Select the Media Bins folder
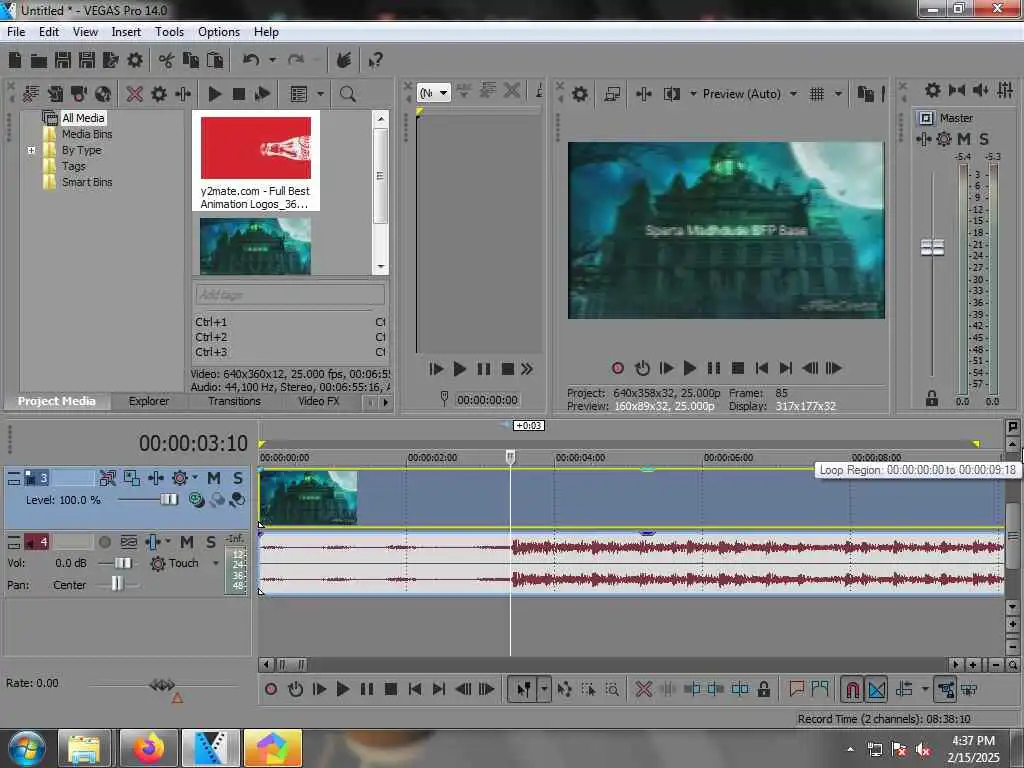 click(x=87, y=134)
